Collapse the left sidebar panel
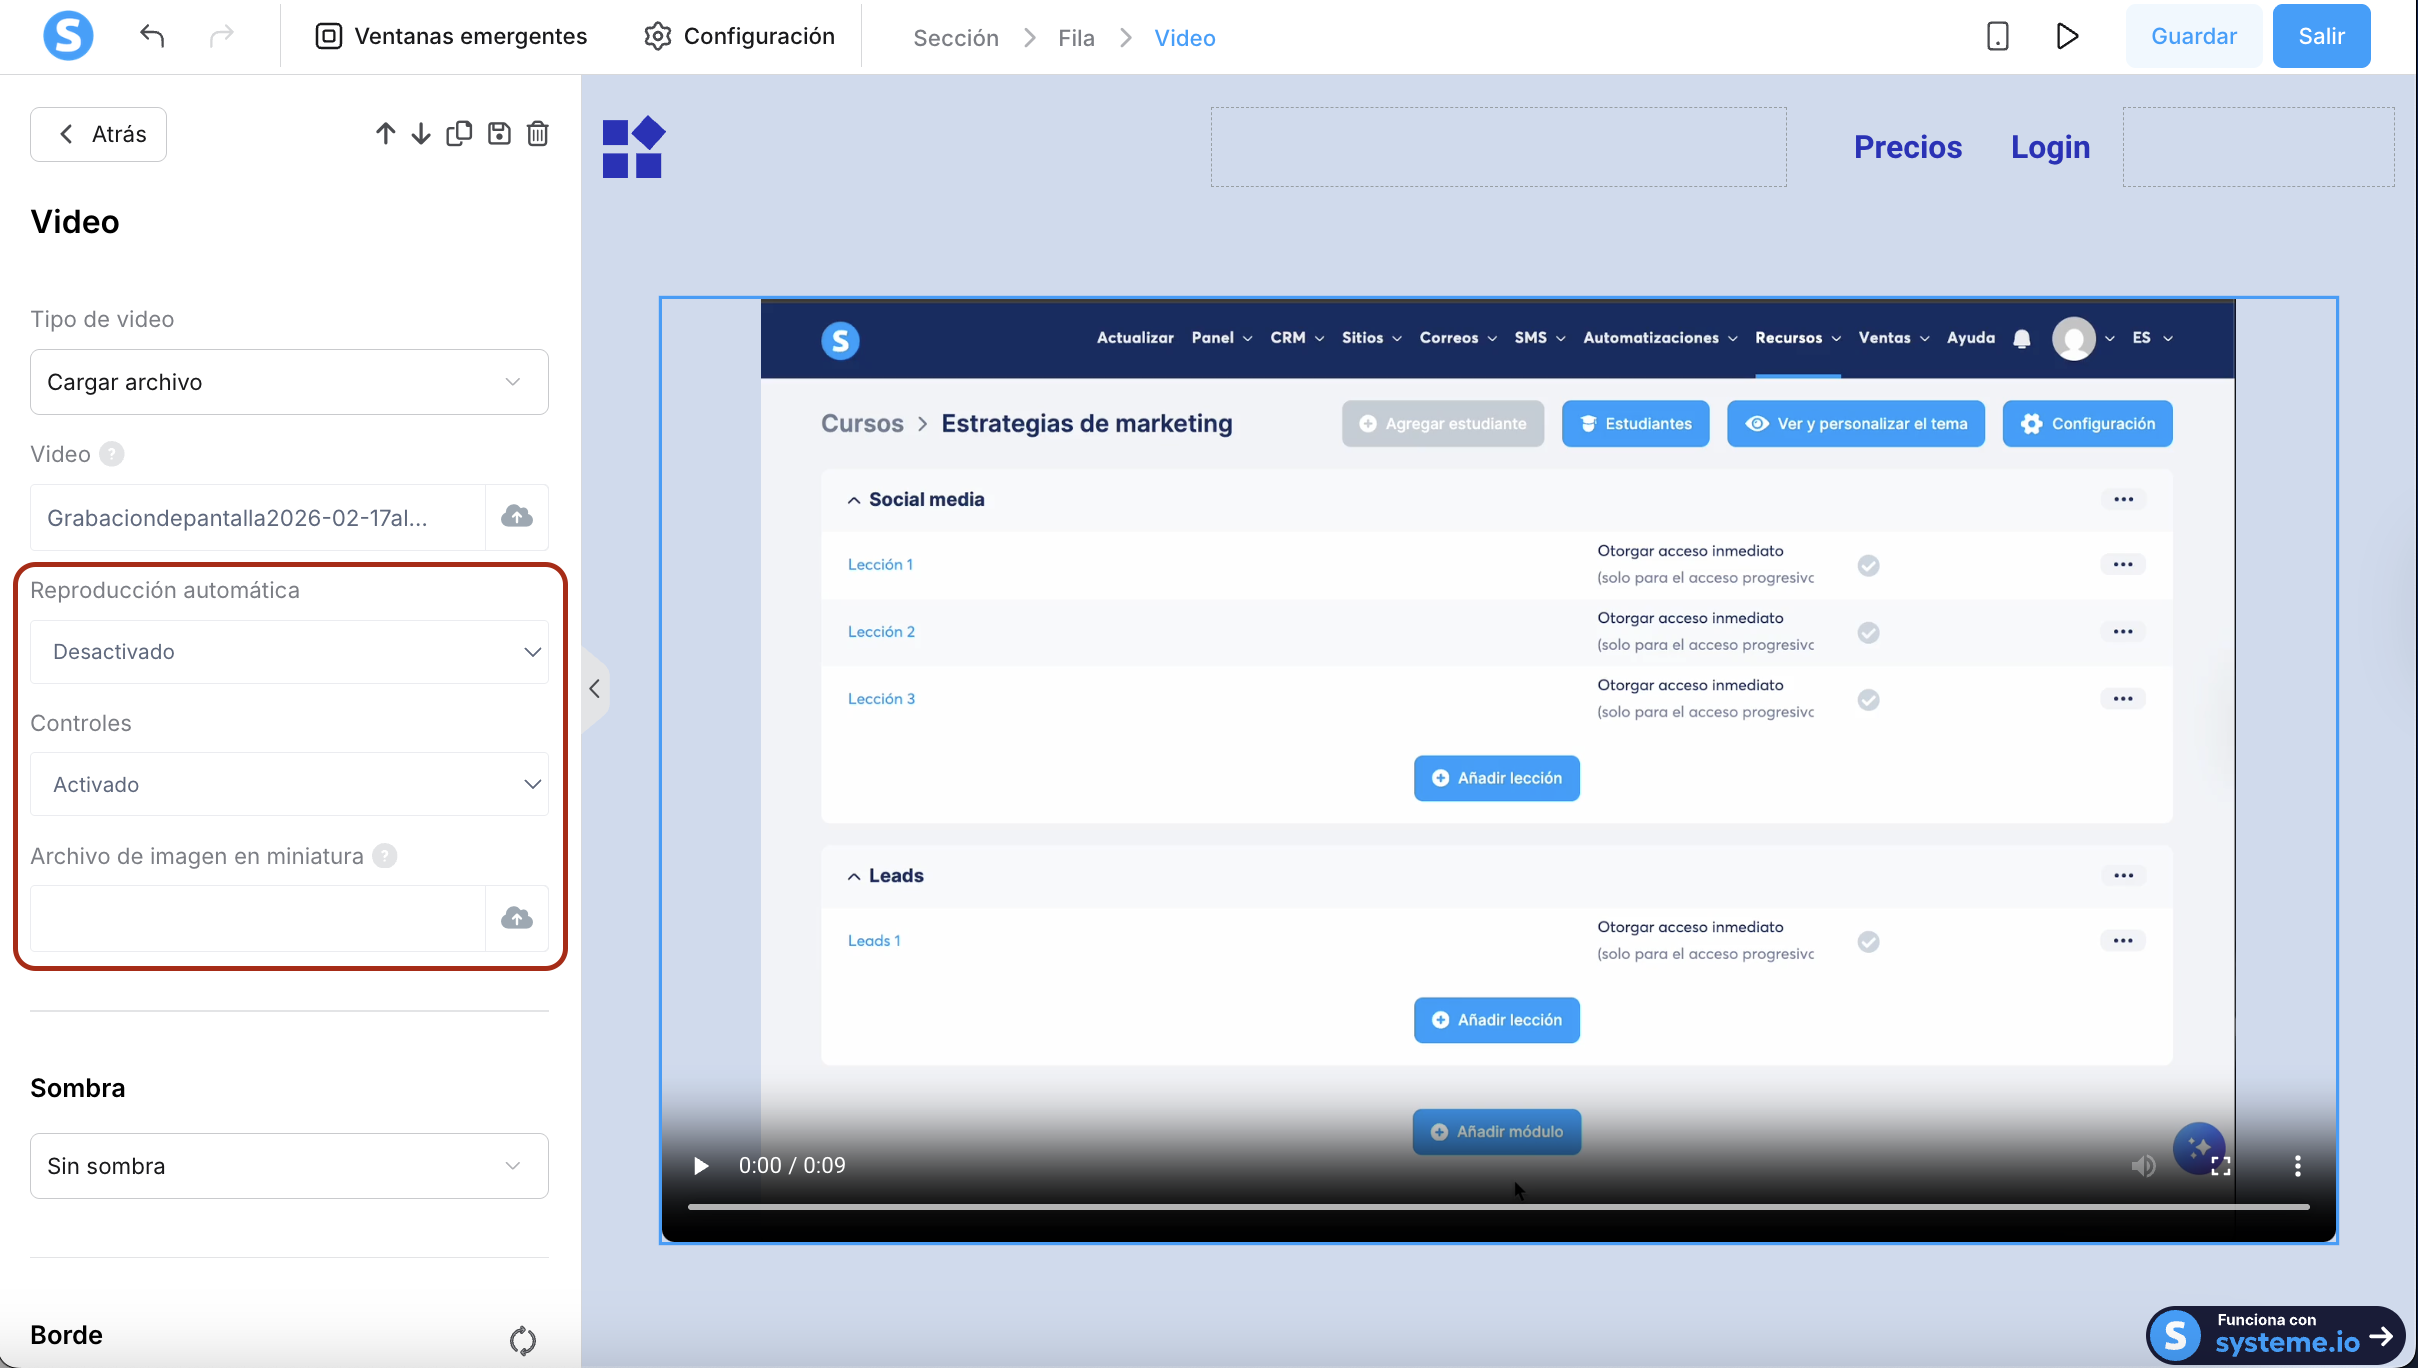The height and width of the screenshot is (1368, 2418). pos(595,689)
